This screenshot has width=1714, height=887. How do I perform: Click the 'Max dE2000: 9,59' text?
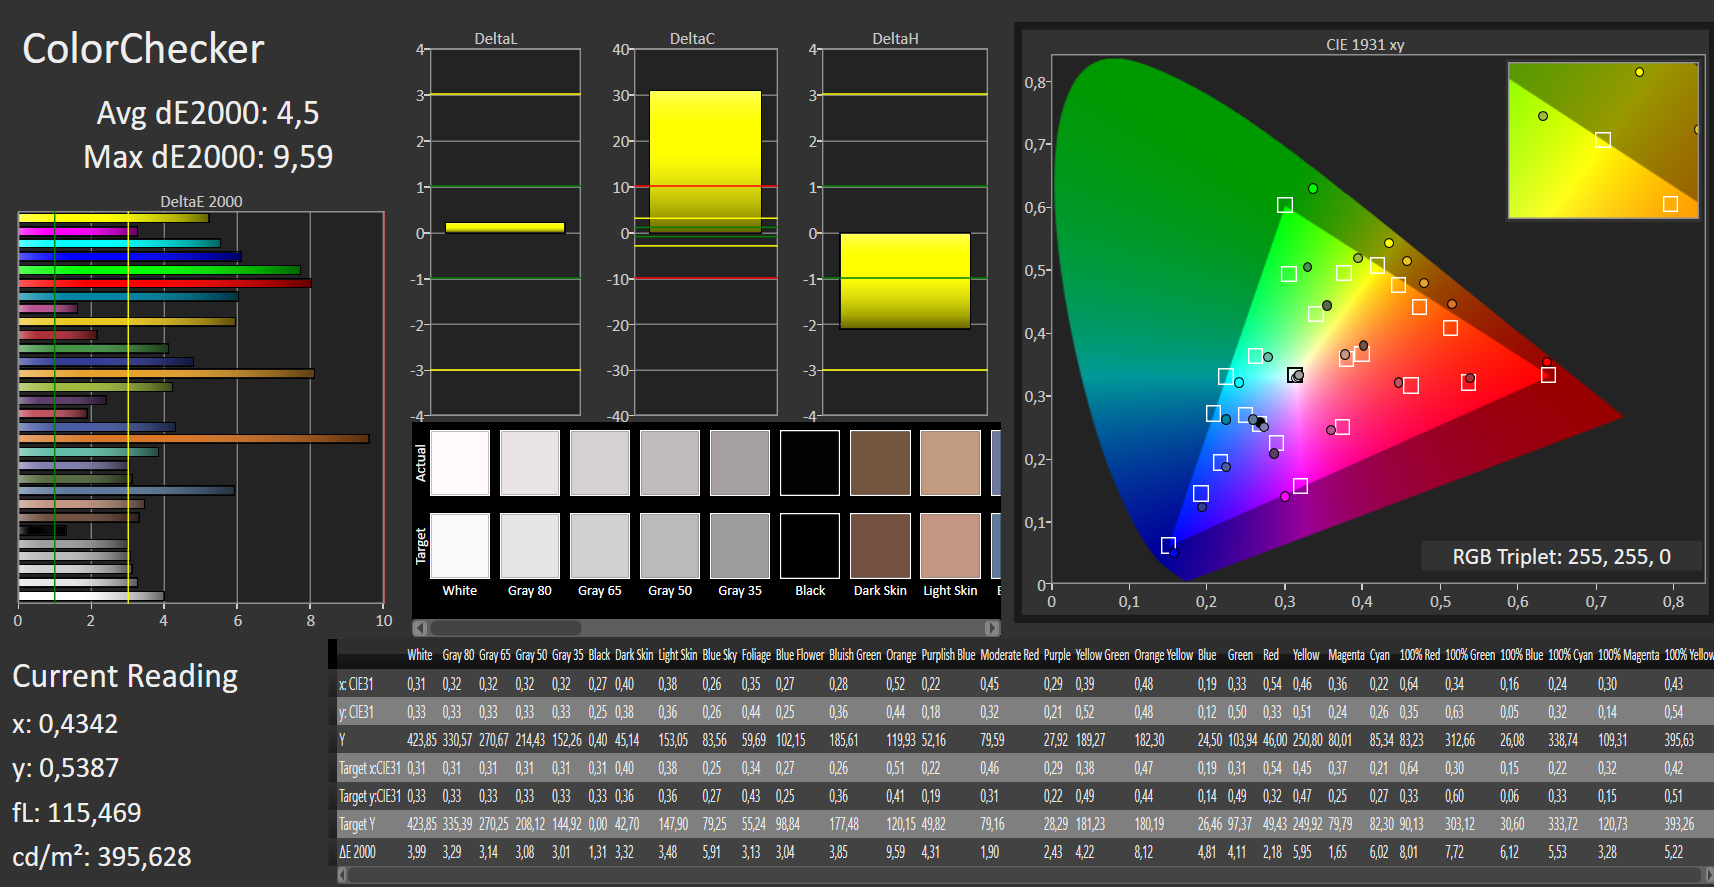coord(208,157)
